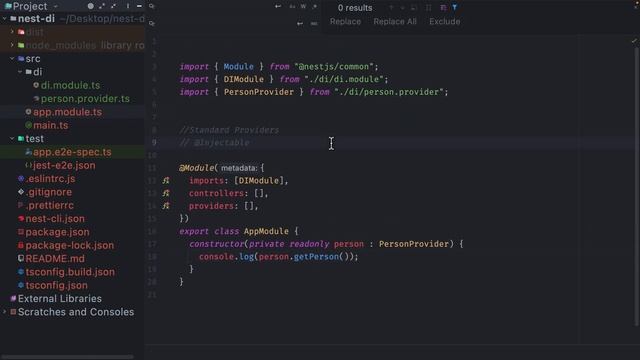The width and height of the screenshot is (640, 360).
Task: Click the Expand All icon in Project panel
Action: (102, 6)
